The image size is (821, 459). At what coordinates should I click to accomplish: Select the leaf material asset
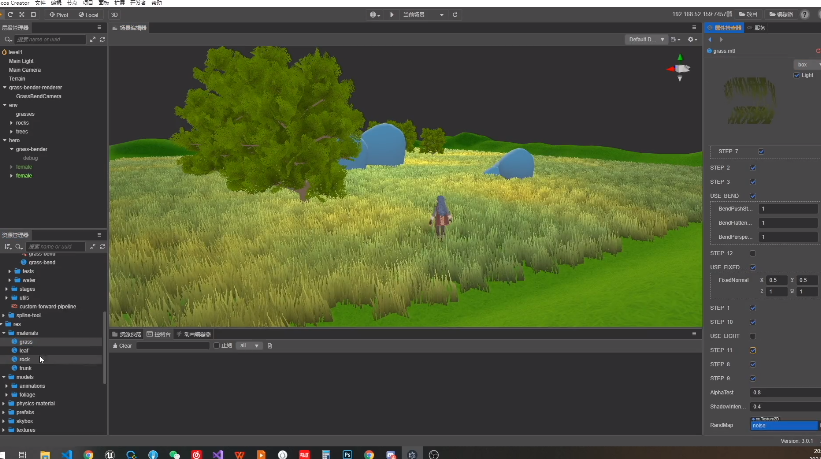pyautogui.click(x=26, y=350)
